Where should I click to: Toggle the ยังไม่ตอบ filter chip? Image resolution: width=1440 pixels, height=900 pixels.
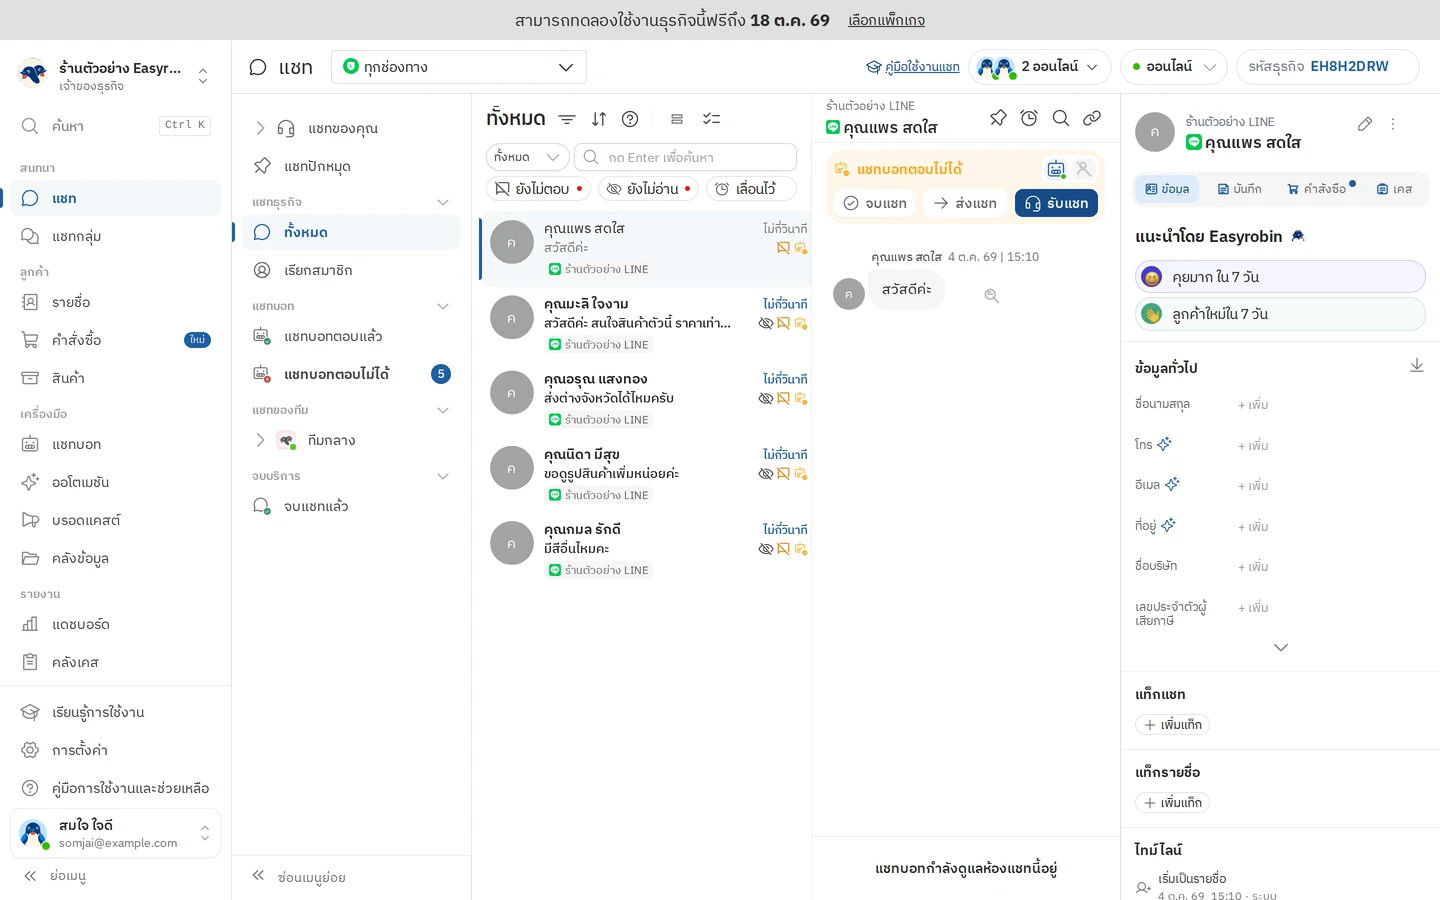tap(539, 189)
